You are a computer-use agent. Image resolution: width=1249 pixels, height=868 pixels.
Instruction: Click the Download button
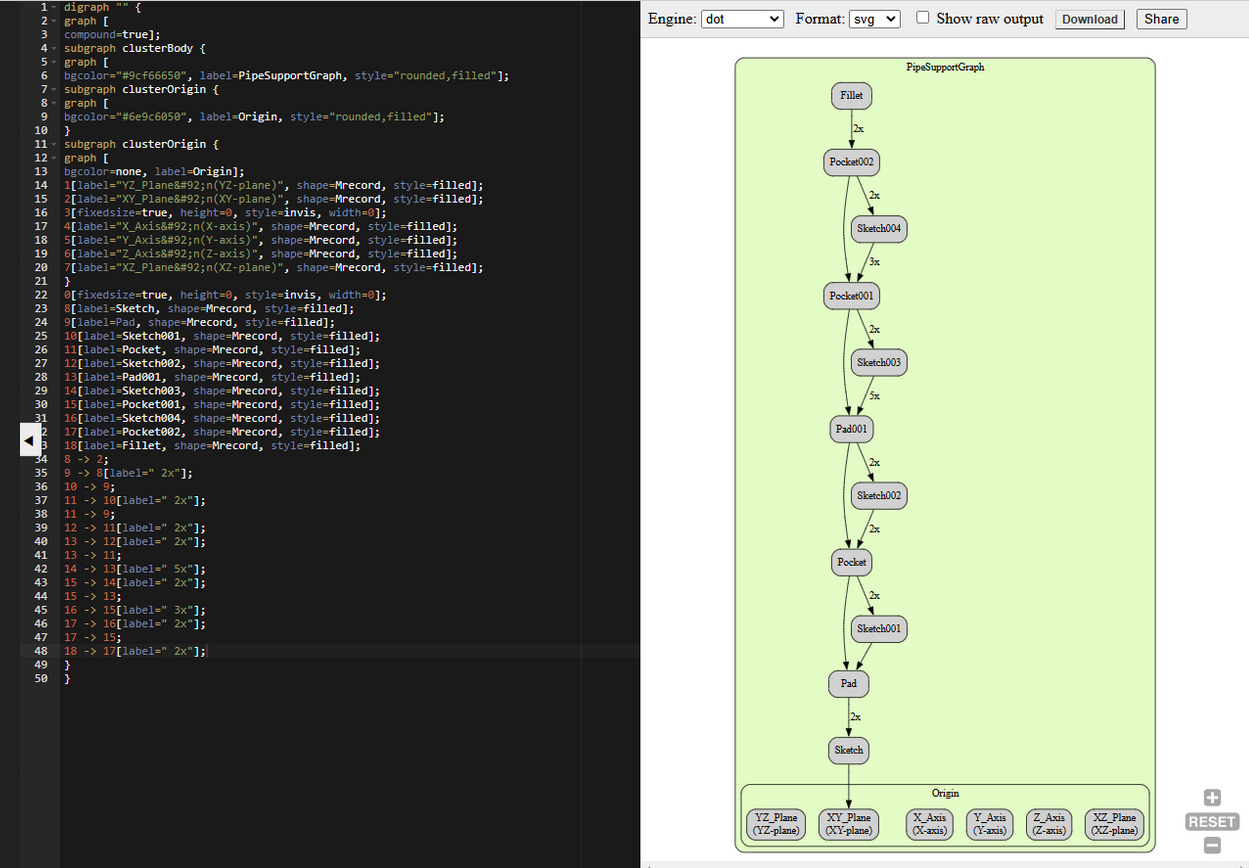tap(1090, 19)
